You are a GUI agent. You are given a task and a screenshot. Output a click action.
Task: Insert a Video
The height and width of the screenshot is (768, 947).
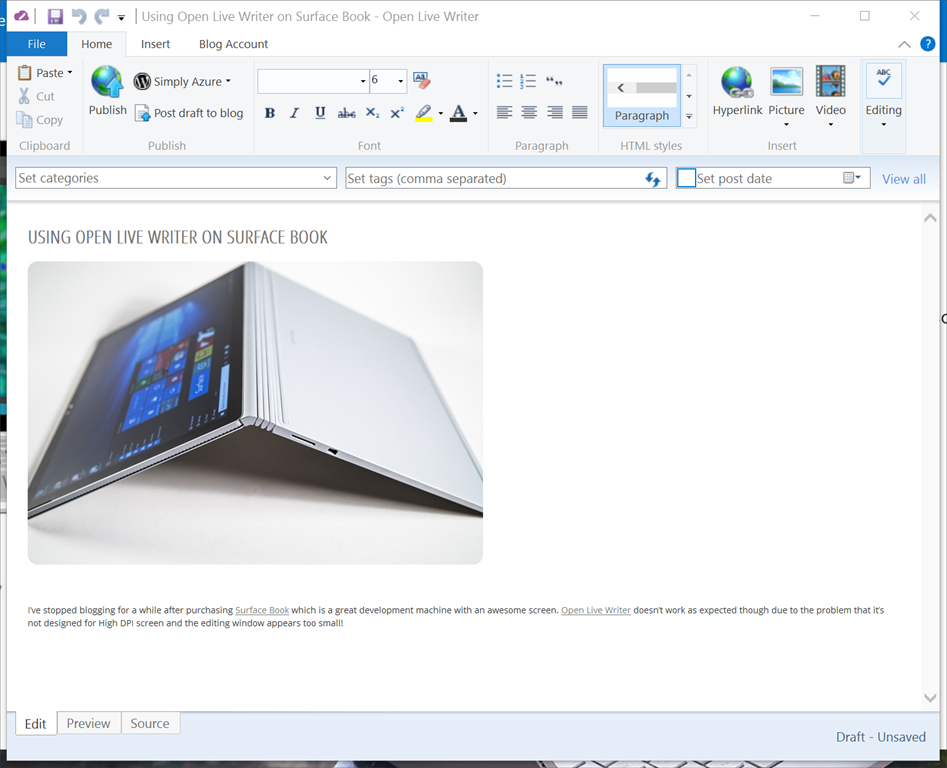click(830, 95)
